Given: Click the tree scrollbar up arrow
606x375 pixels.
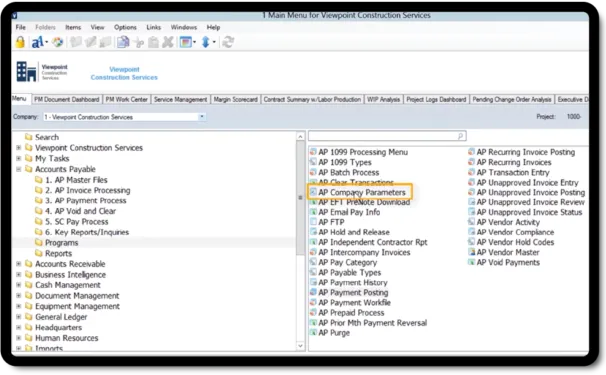Looking at the screenshot, I should 300,136.
